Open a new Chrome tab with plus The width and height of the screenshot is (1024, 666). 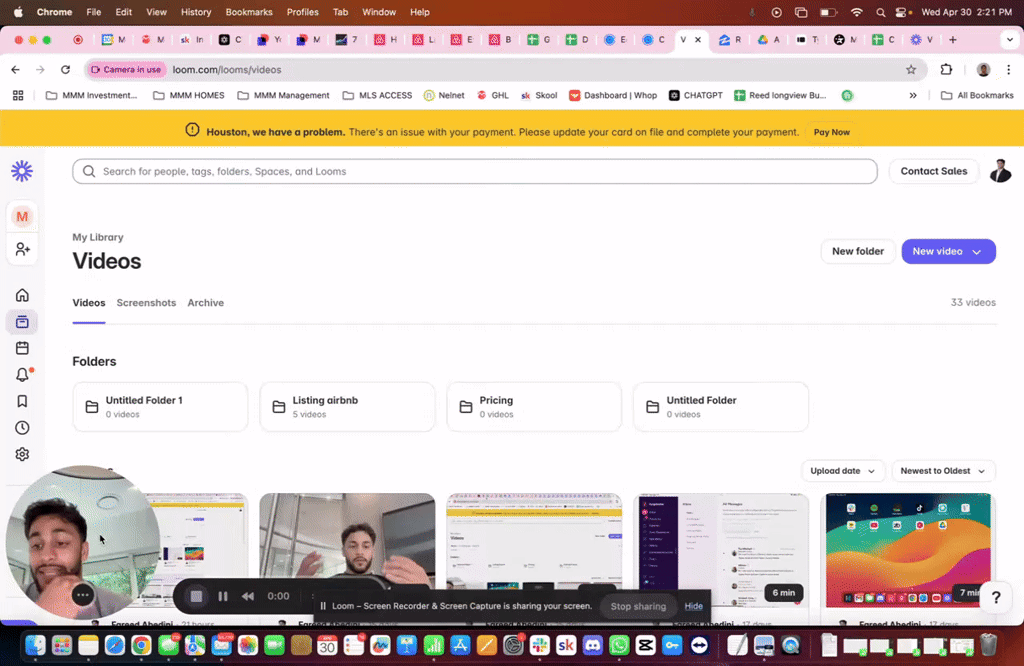click(x=953, y=40)
